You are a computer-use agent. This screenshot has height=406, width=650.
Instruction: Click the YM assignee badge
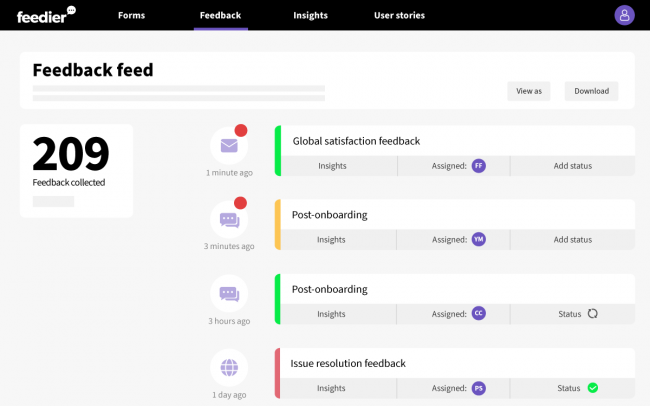pyautogui.click(x=479, y=240)
